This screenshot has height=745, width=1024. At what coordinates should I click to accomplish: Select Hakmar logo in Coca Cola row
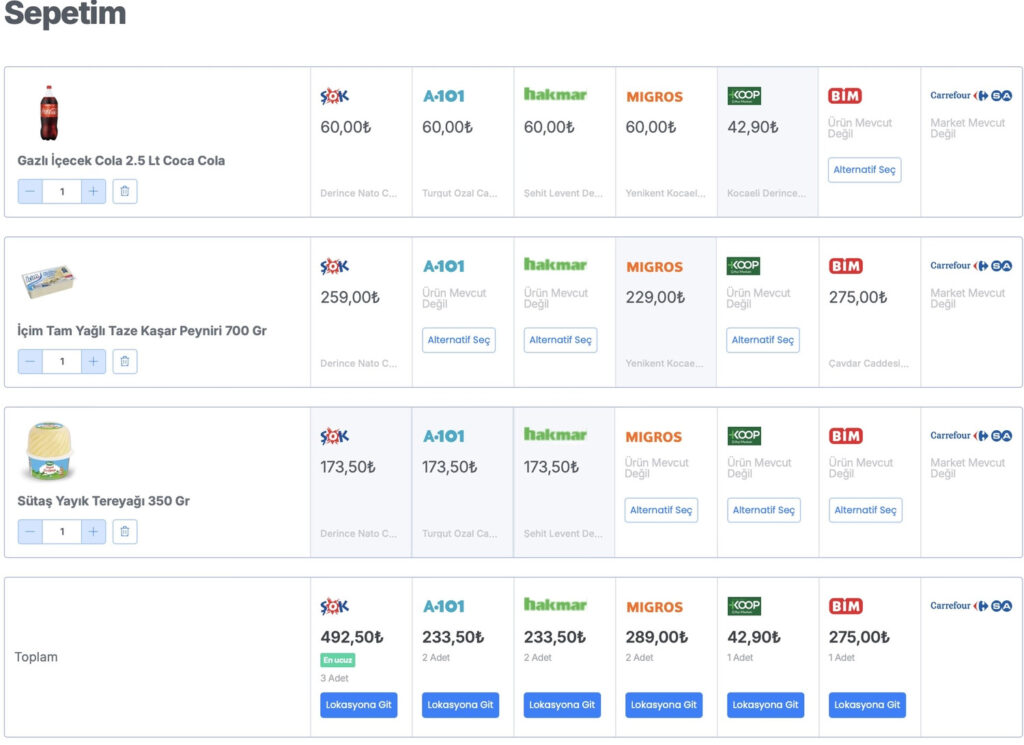click(555, 95)
